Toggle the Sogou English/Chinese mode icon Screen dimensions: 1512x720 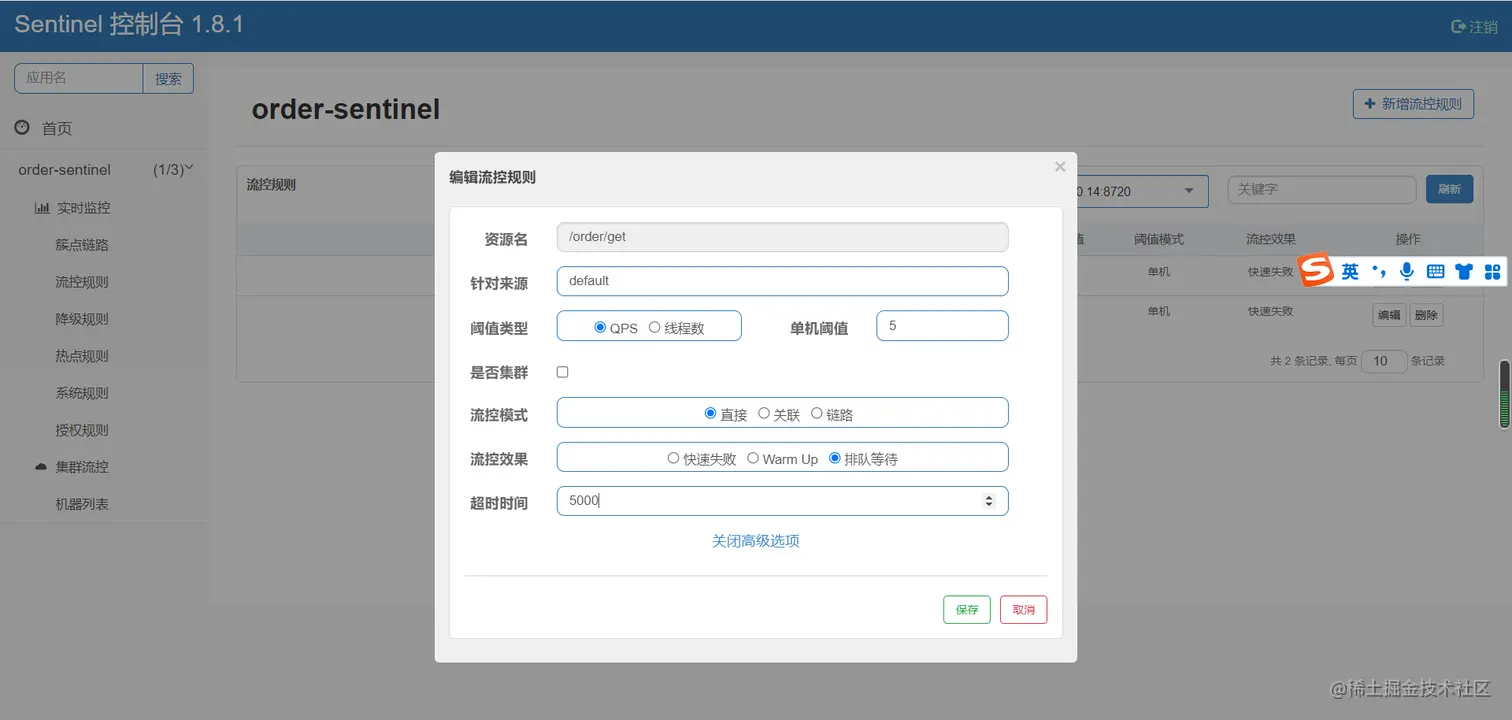1350,271
